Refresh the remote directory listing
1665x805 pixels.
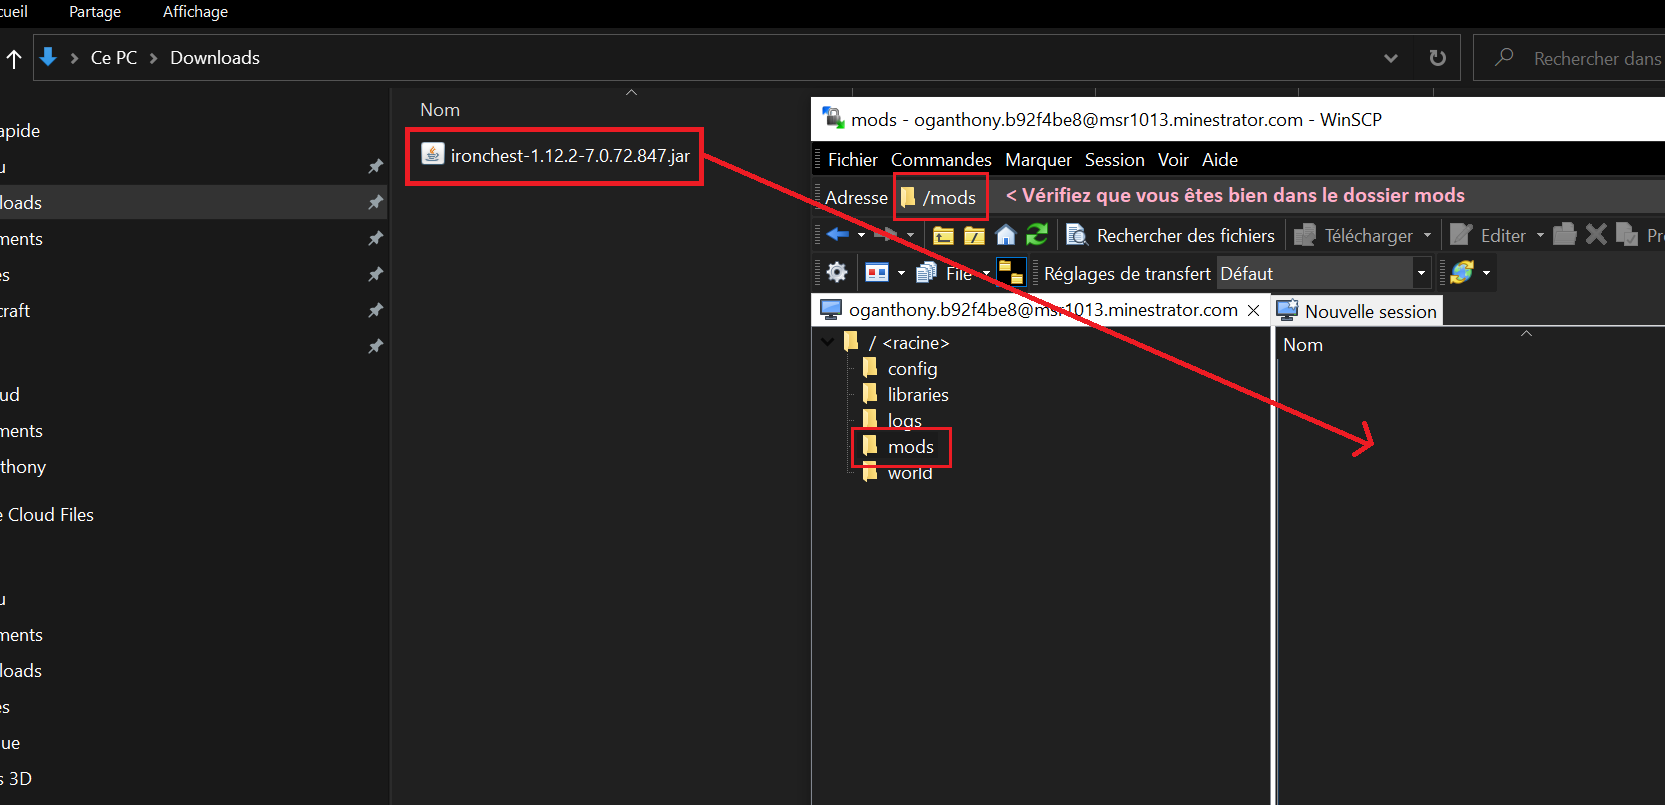click(1037, 234)
